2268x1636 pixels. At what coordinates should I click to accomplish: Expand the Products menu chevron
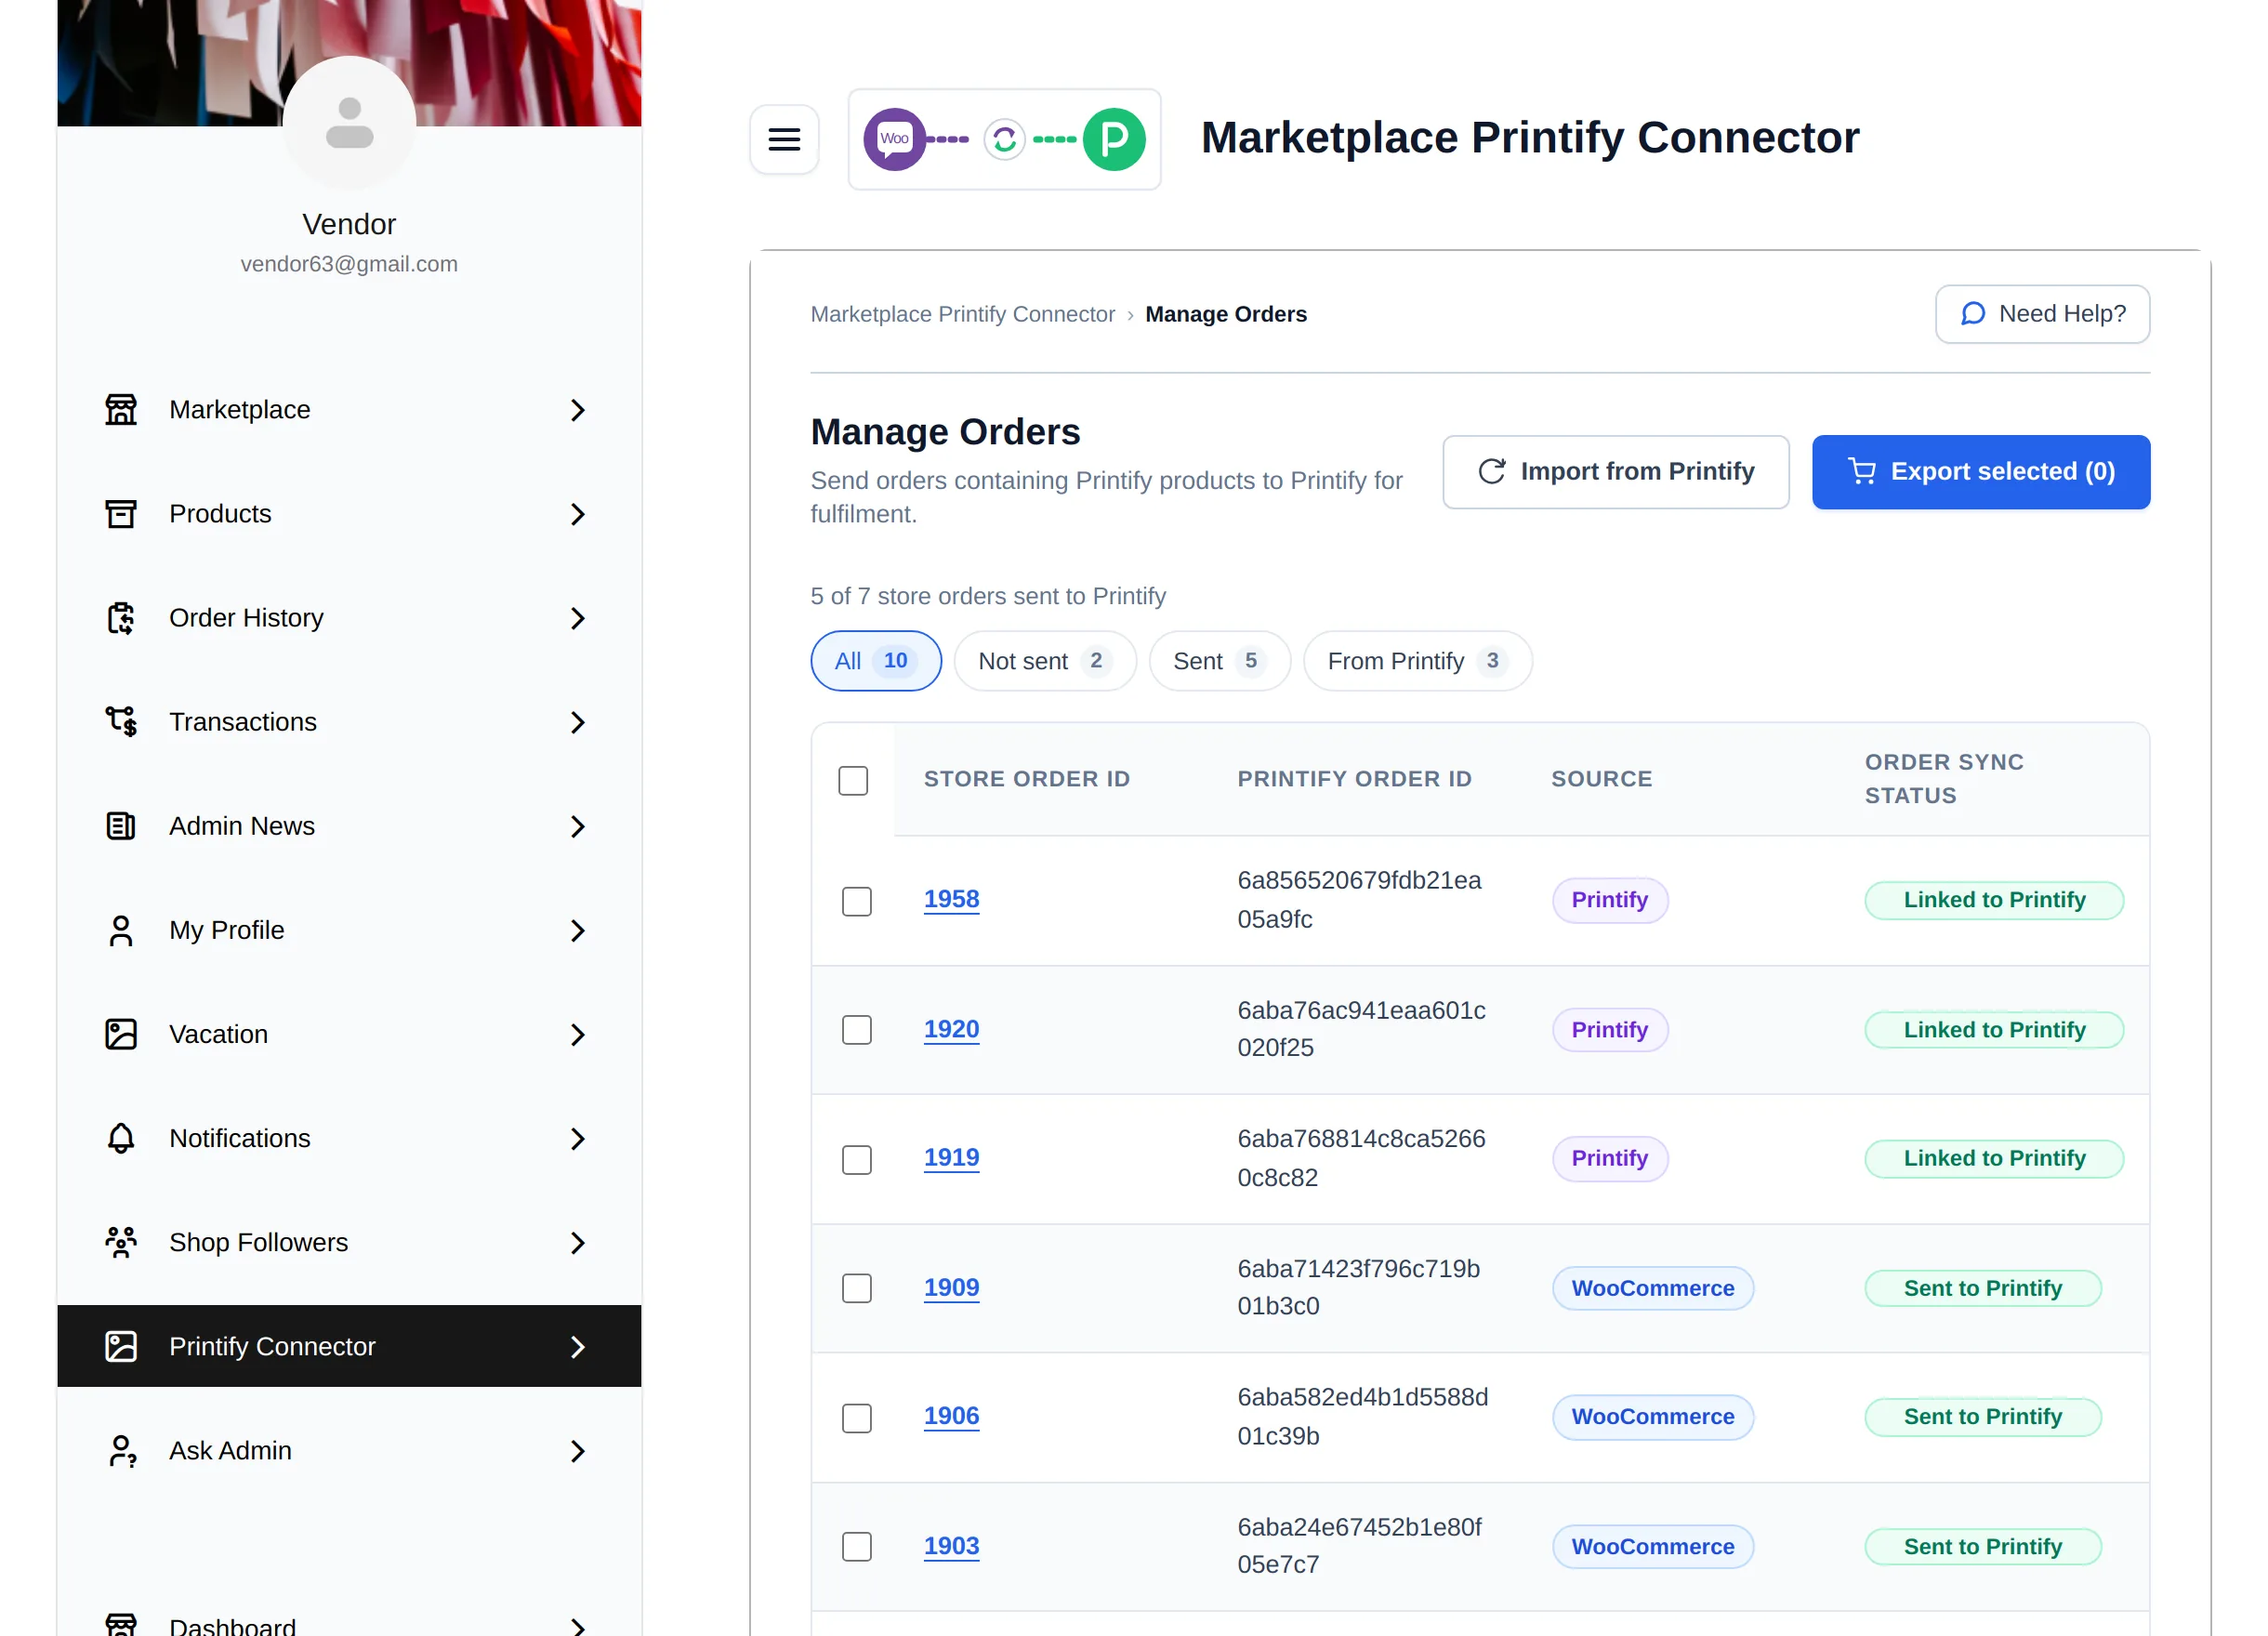(x=577, y=514)
